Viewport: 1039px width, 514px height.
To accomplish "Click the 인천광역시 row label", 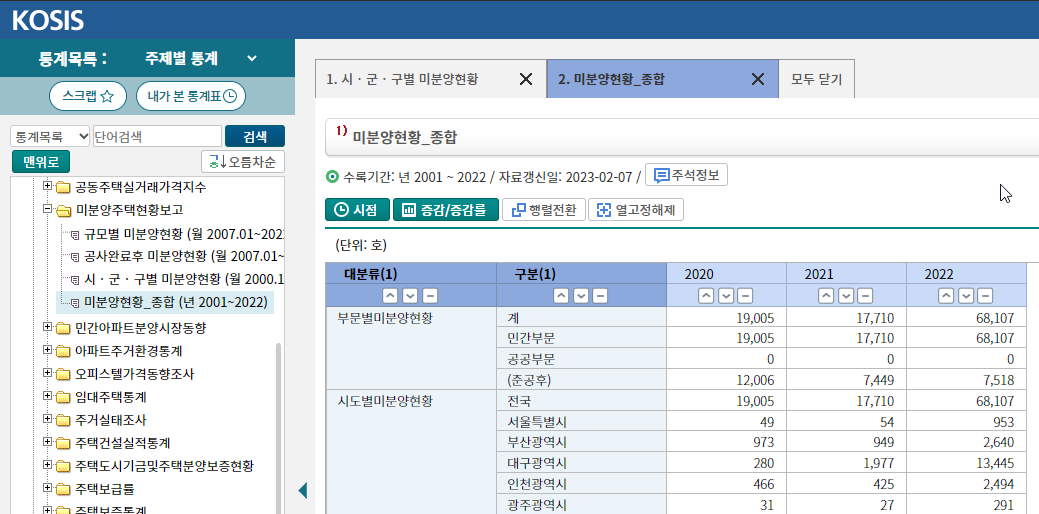I will [x=535, y=485].
